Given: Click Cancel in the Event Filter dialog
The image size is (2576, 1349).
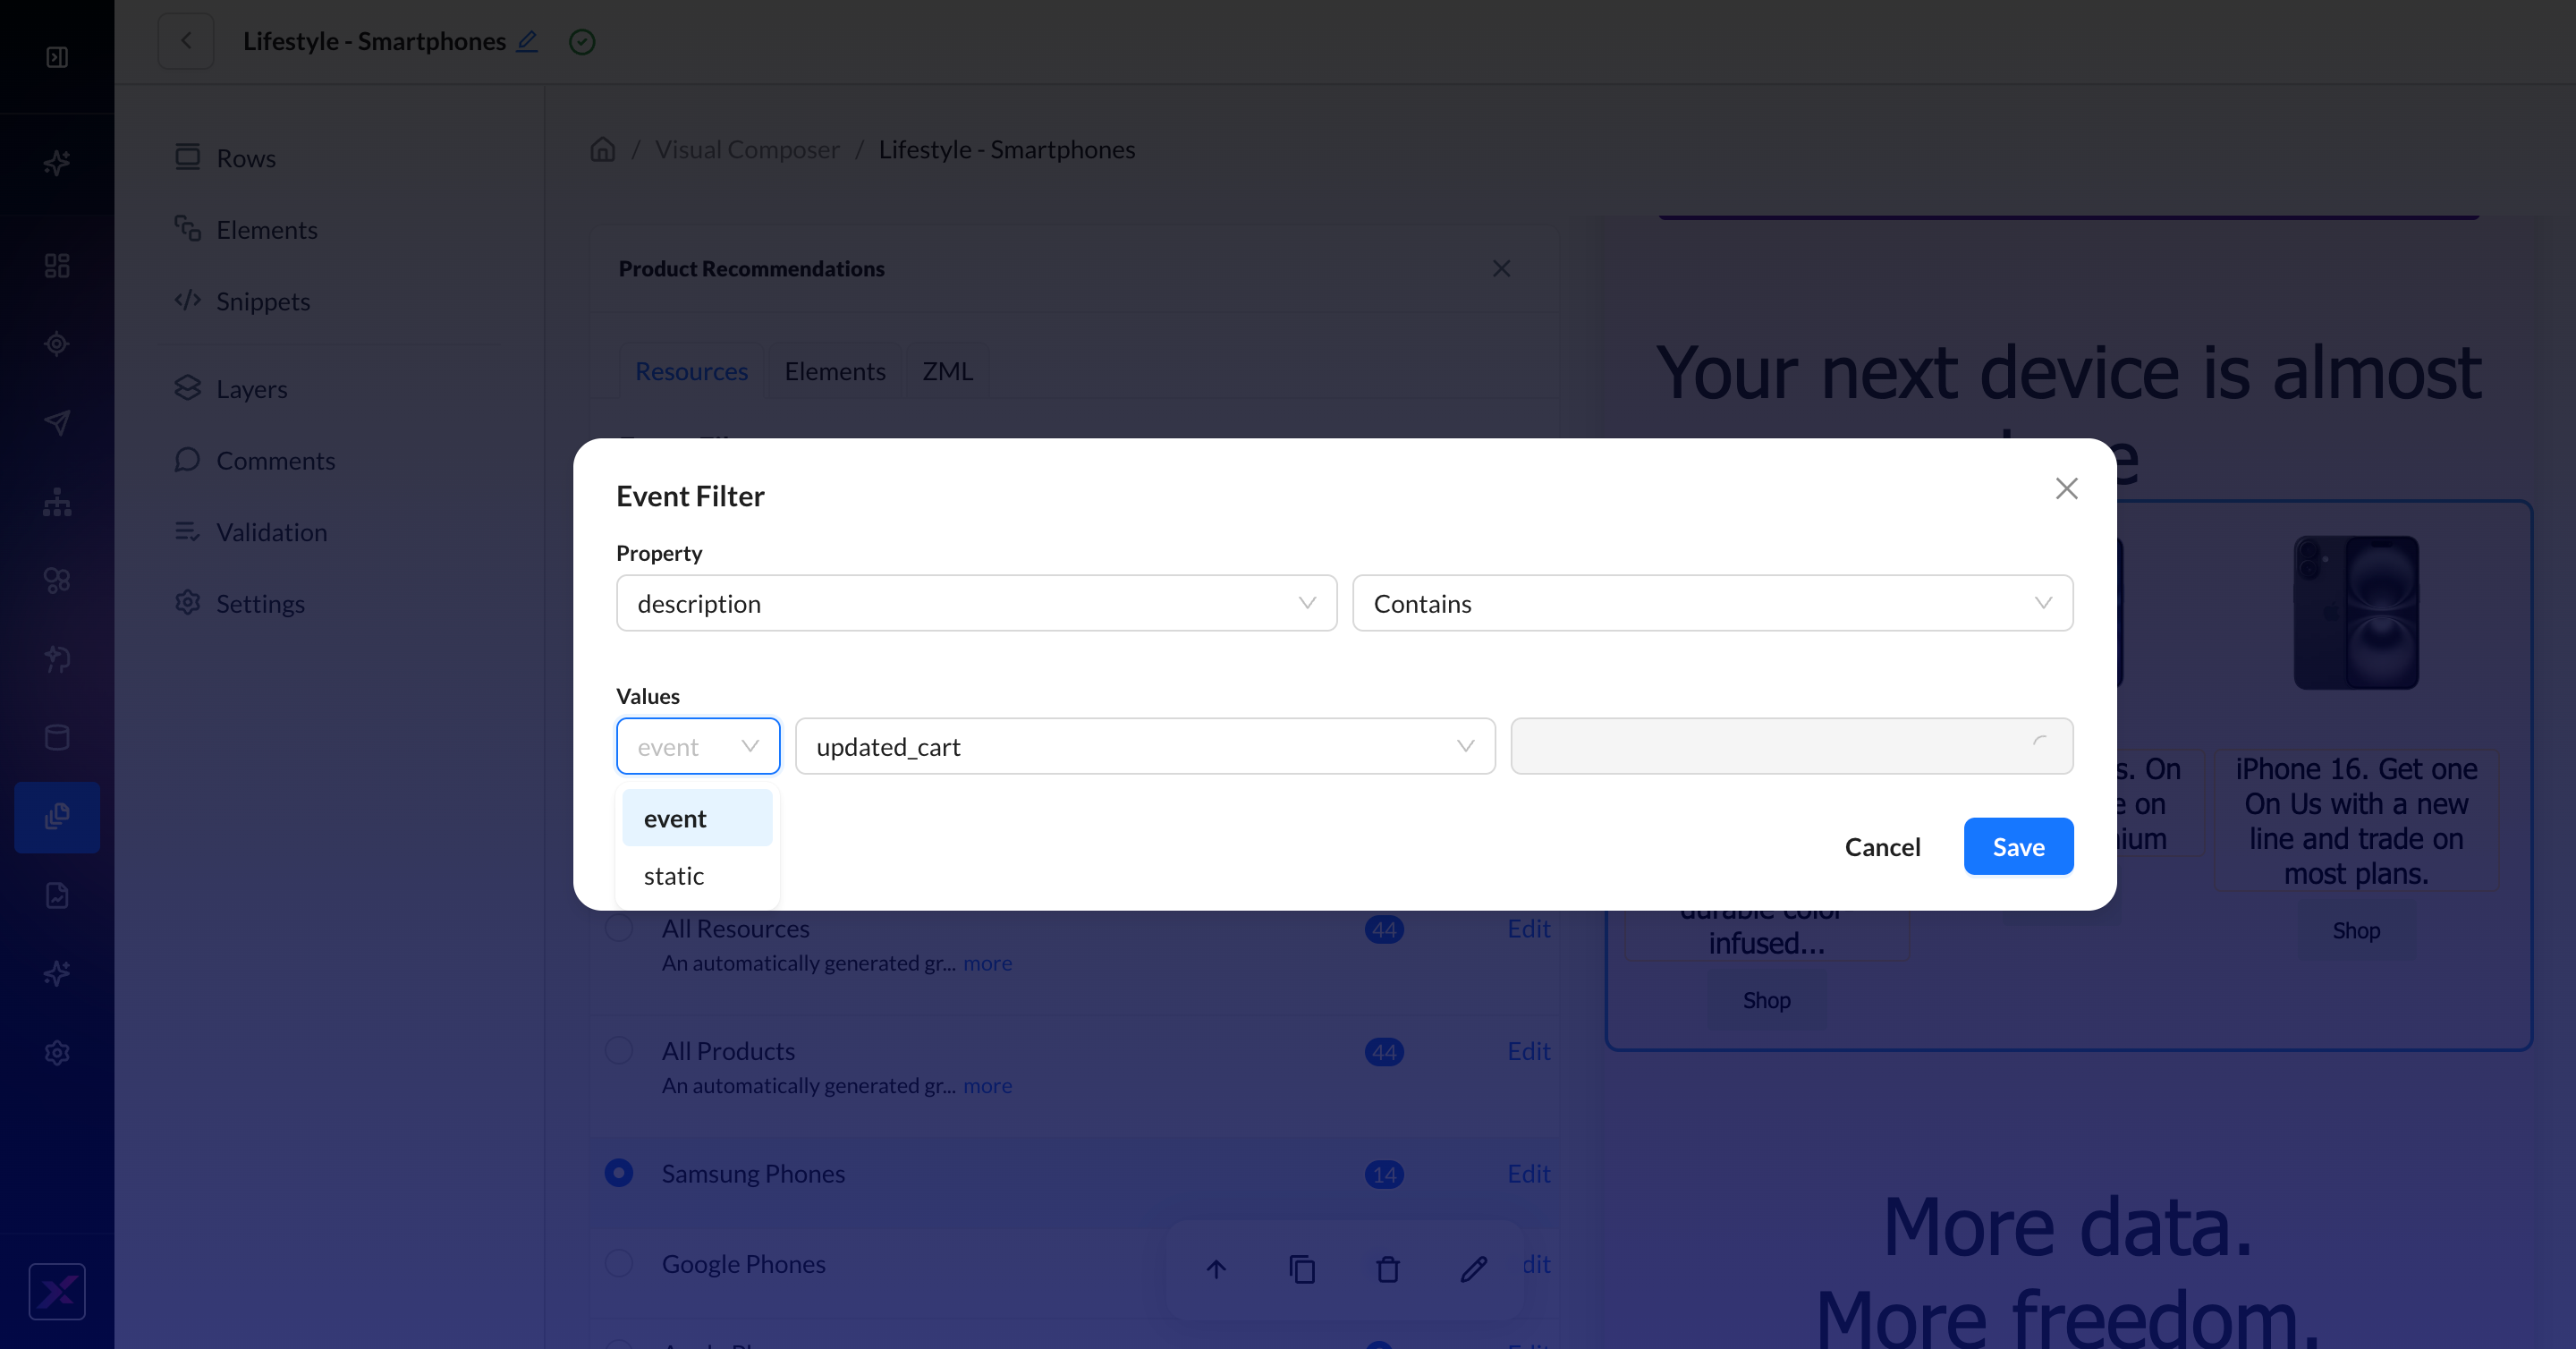Looking at the screenshot, I should (1882, 846).
